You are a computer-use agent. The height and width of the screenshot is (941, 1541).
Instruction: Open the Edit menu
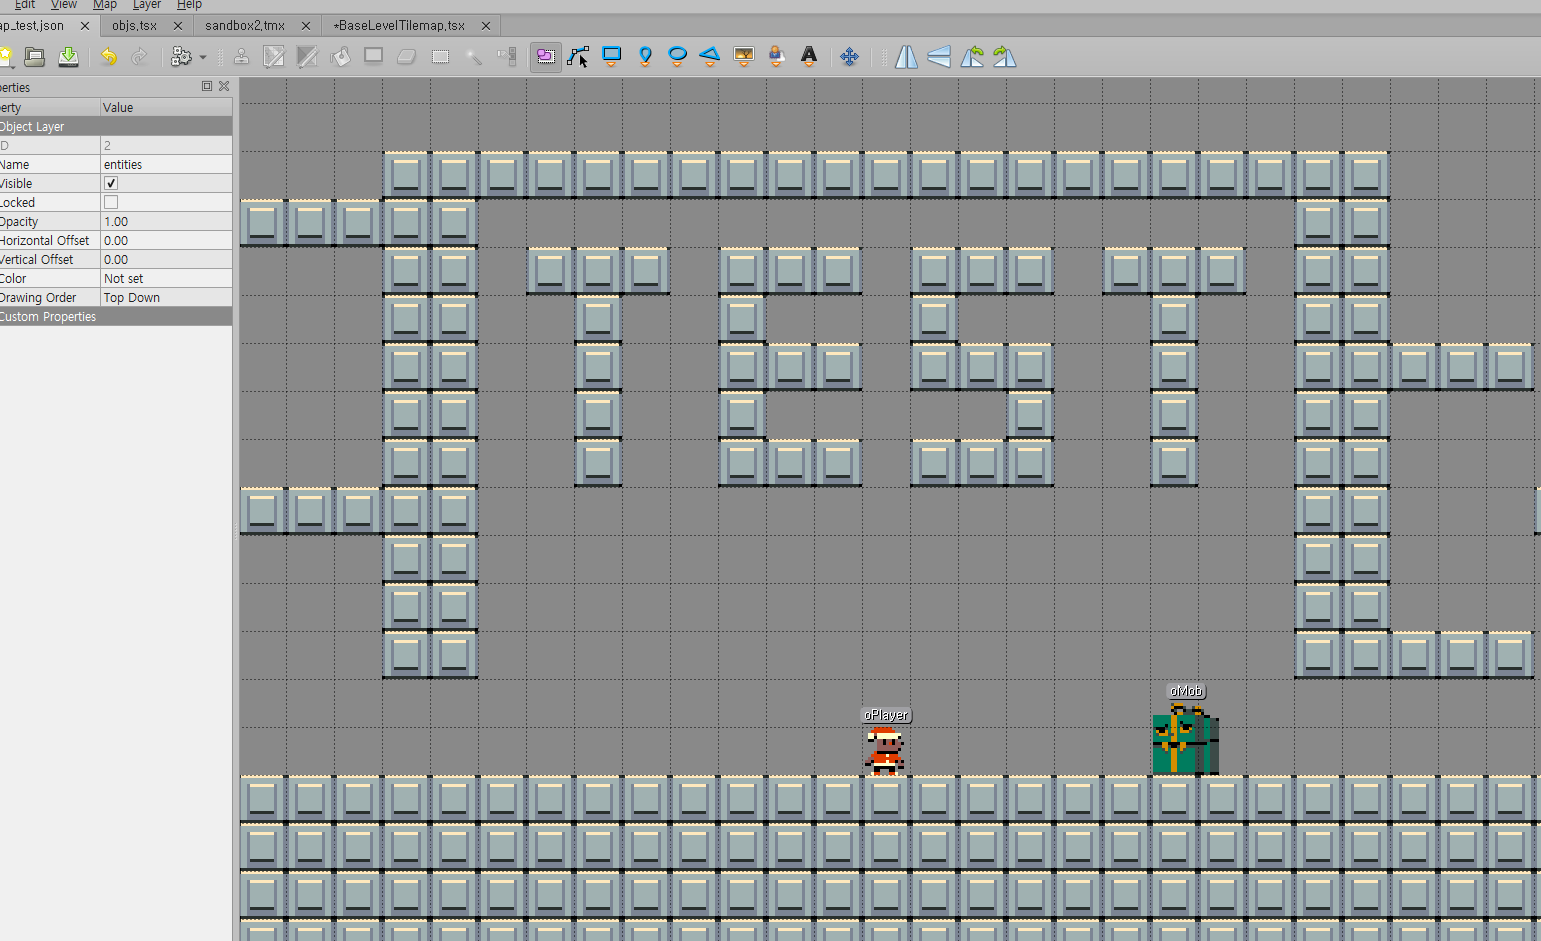(25, 5)
